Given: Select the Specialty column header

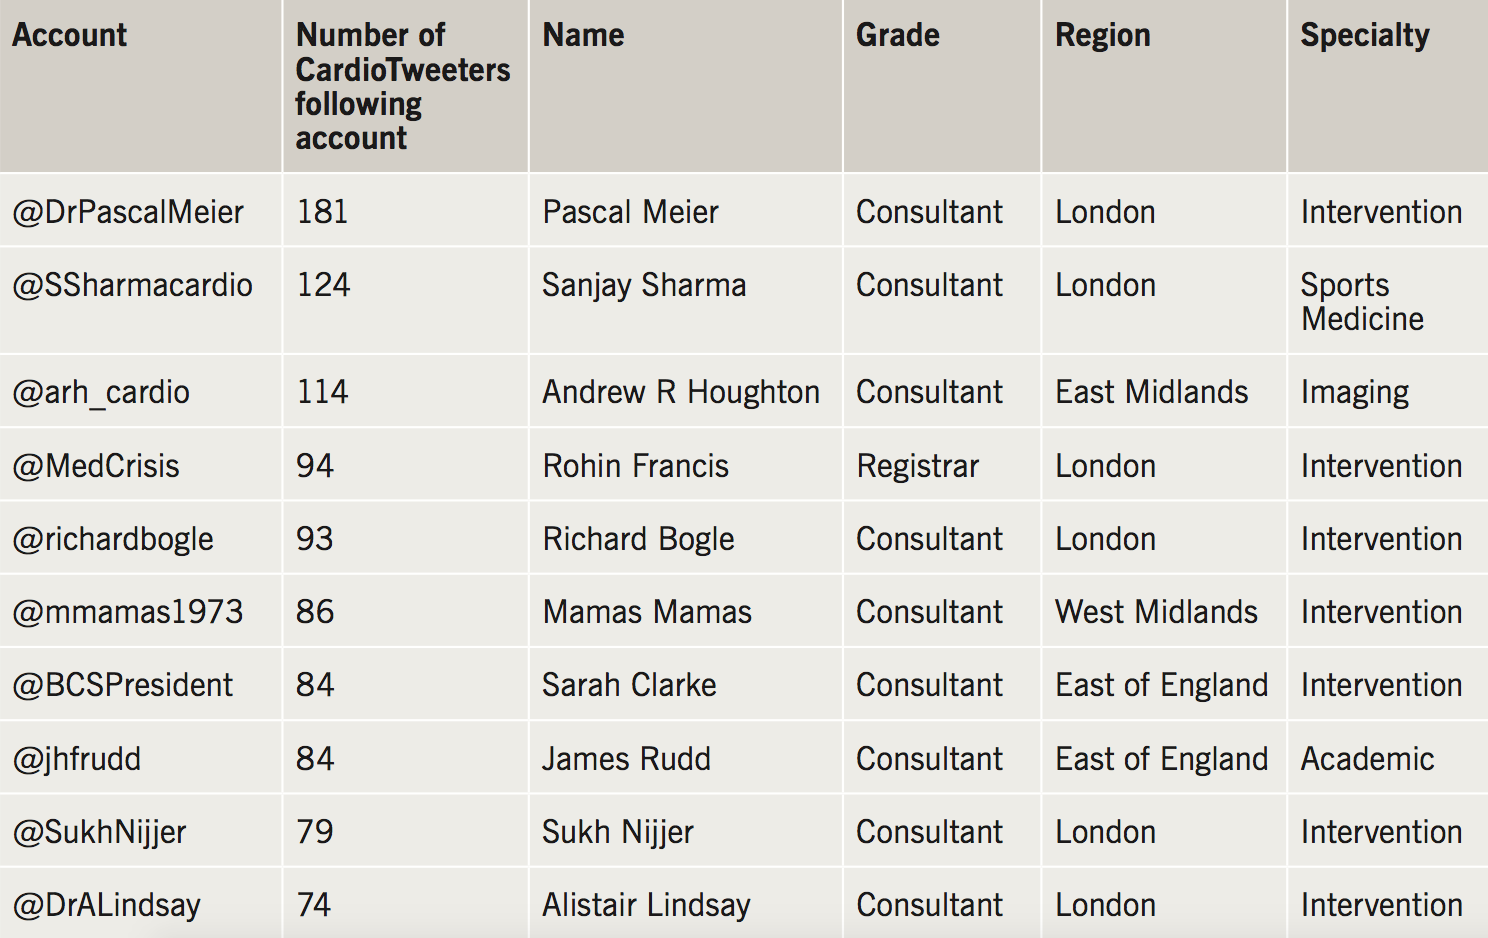Looking at the screenshot, I should (x=1364, y=36).
